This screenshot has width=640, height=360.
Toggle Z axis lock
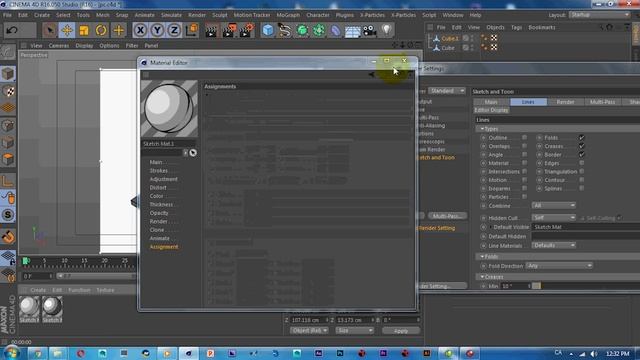pos(175,30)
